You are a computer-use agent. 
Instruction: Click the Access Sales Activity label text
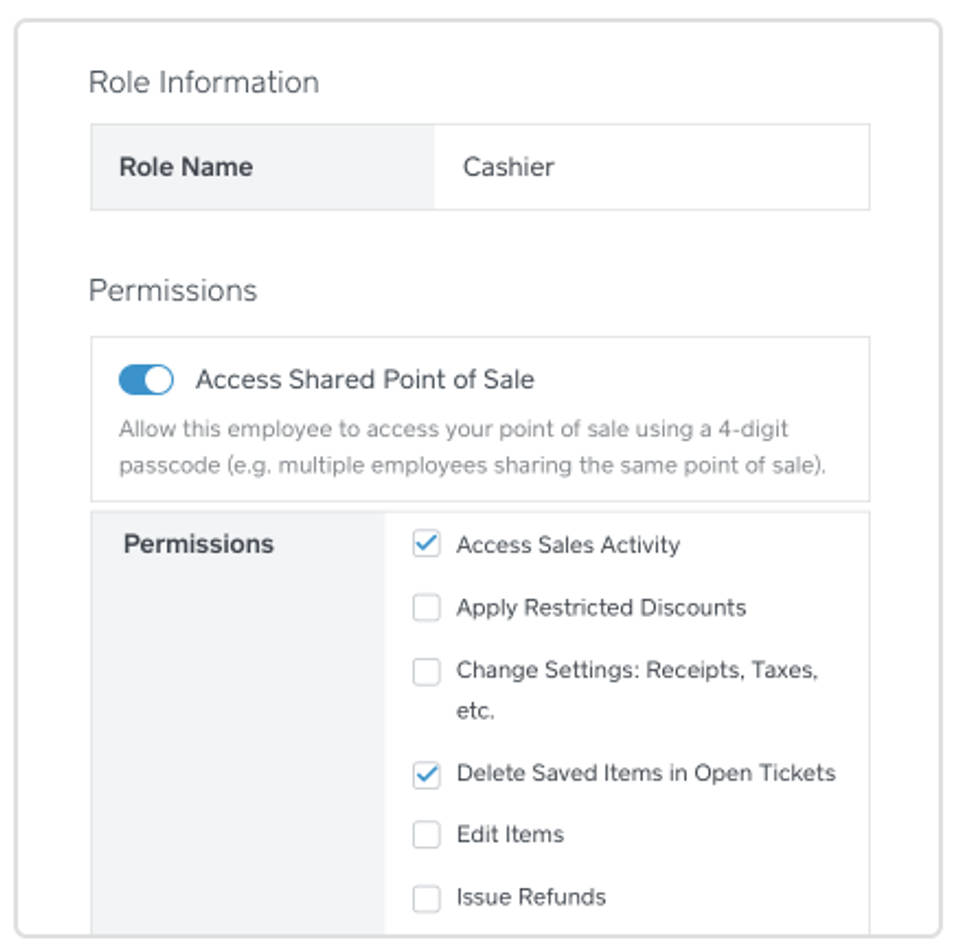[568, 545]
